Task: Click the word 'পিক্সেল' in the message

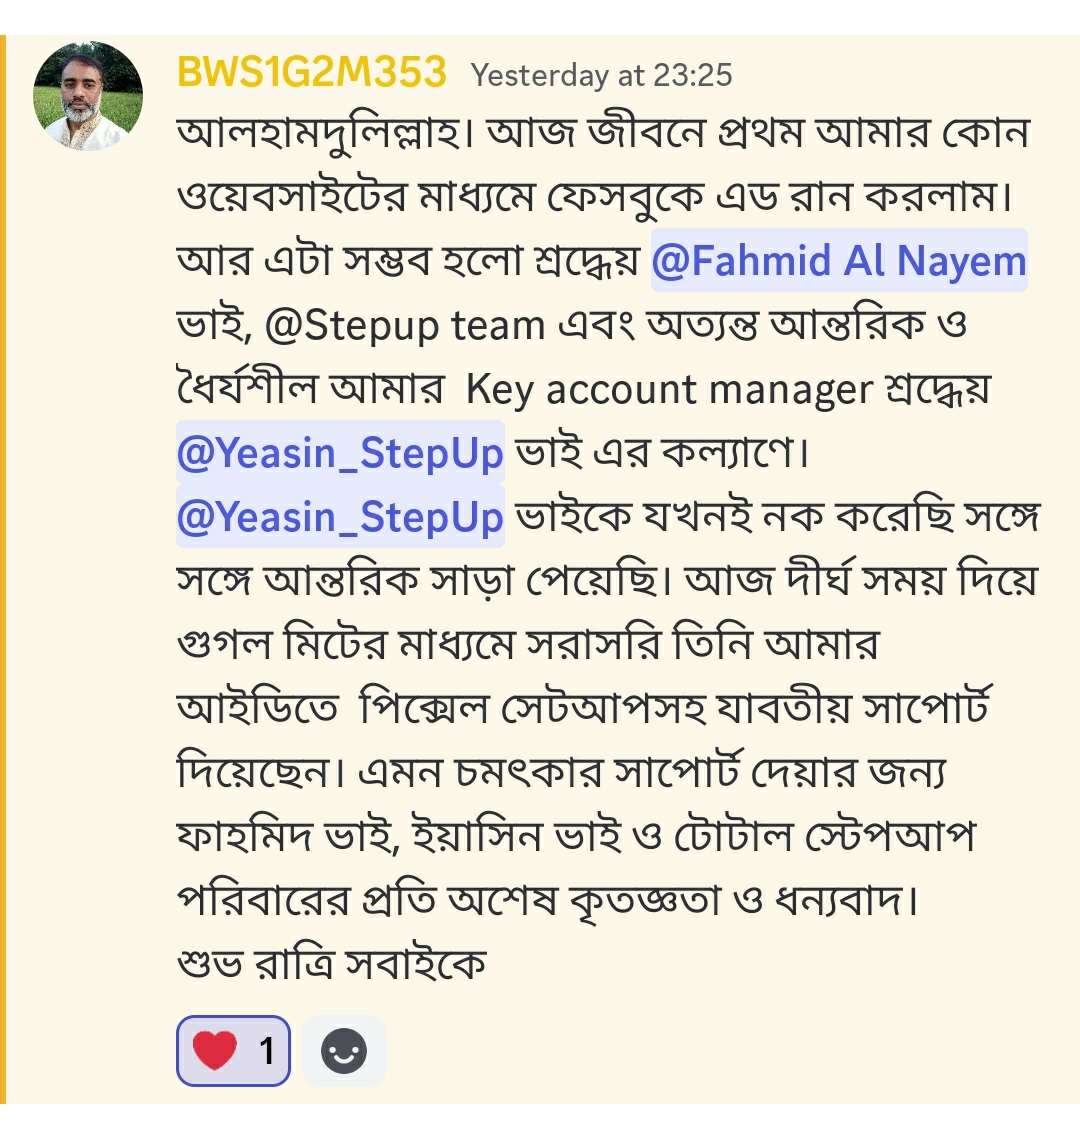Action: pyautogui.click(x=424, y=708)
